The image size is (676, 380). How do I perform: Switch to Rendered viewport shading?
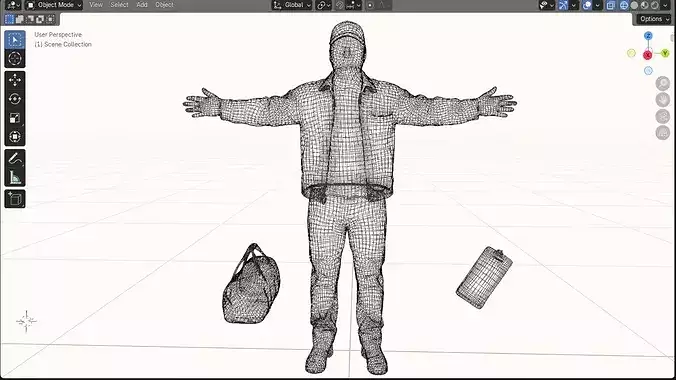(655, 5)
